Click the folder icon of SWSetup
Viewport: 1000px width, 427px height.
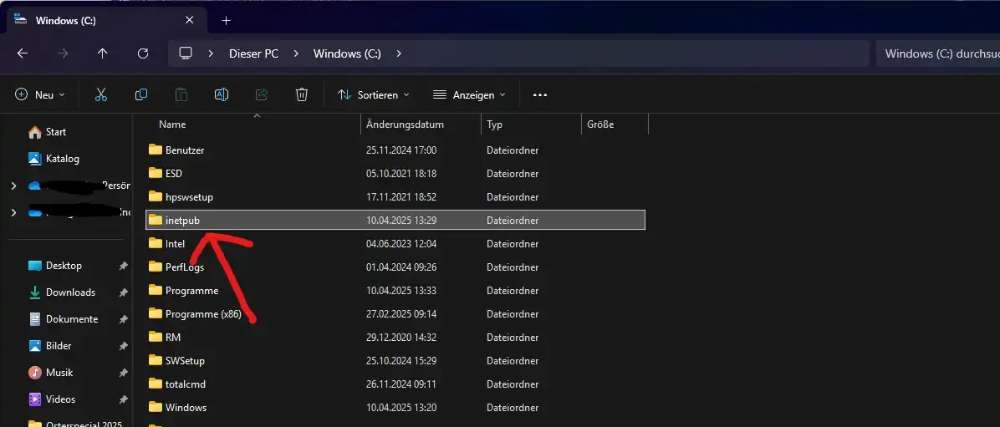pyautogui.click(x=155, y=360)
